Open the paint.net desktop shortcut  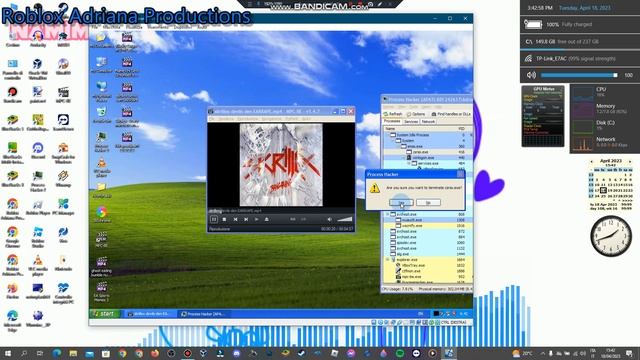point(38,95)
